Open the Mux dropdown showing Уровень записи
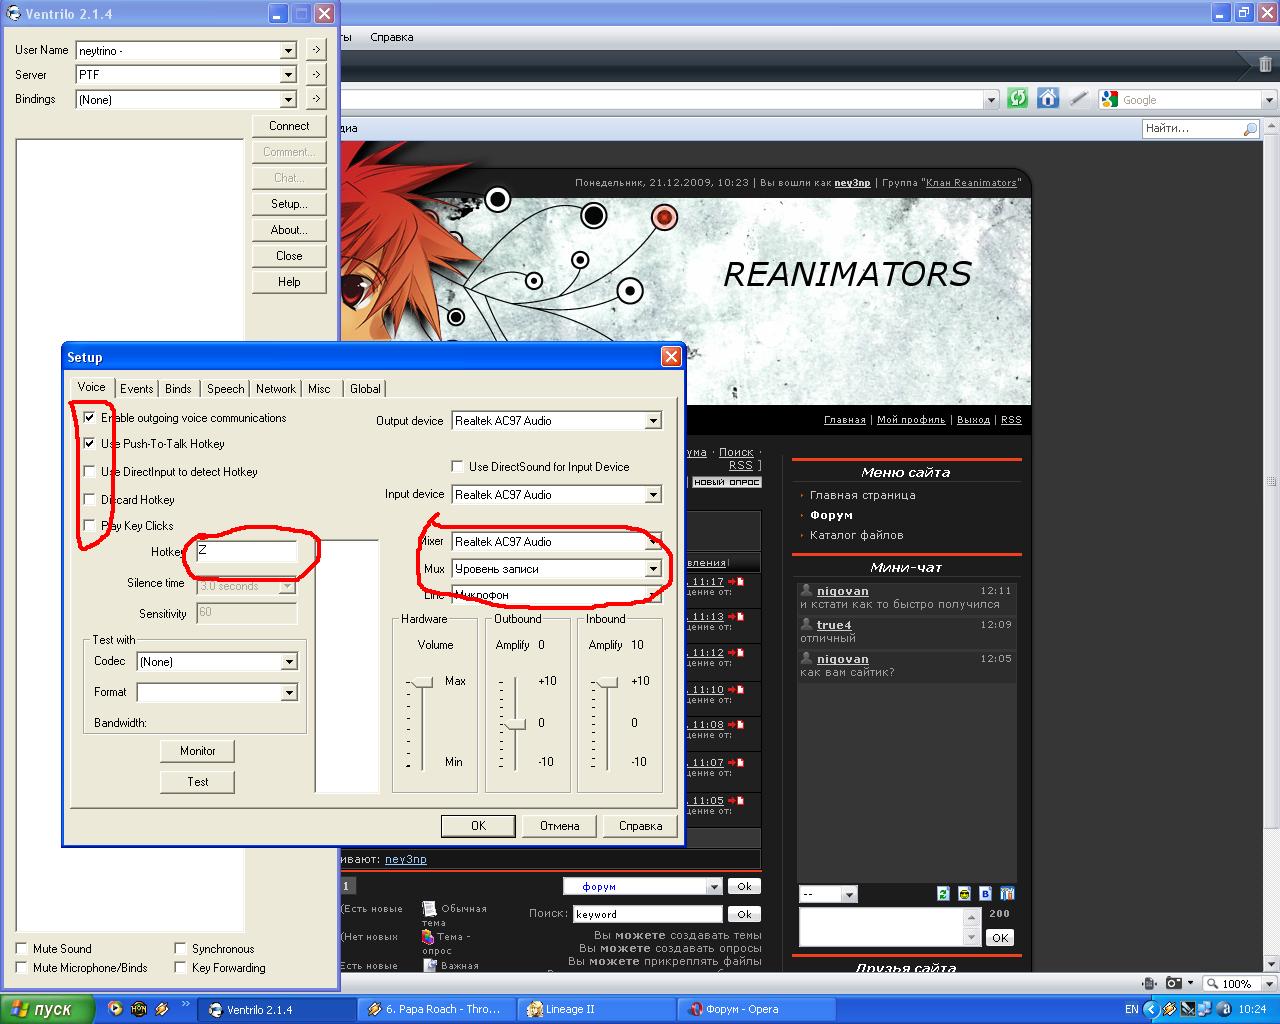 coord(652,569)
